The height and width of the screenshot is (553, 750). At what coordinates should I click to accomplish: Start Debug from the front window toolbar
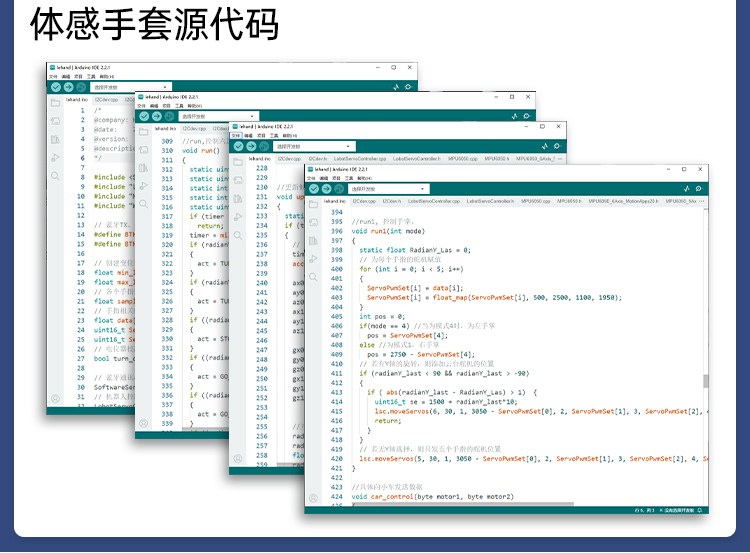point(339,189)
